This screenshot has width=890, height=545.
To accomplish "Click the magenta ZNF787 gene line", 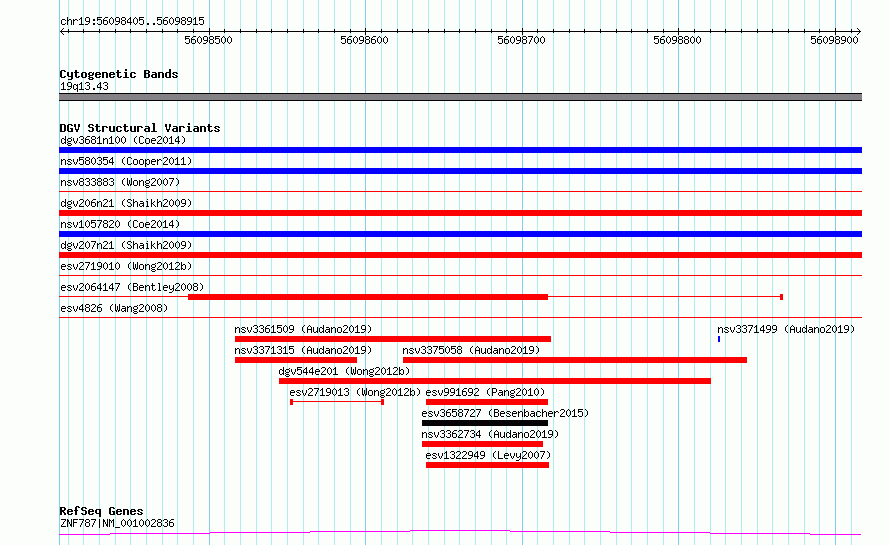I will pyautogui.click(x=460, y=533).
